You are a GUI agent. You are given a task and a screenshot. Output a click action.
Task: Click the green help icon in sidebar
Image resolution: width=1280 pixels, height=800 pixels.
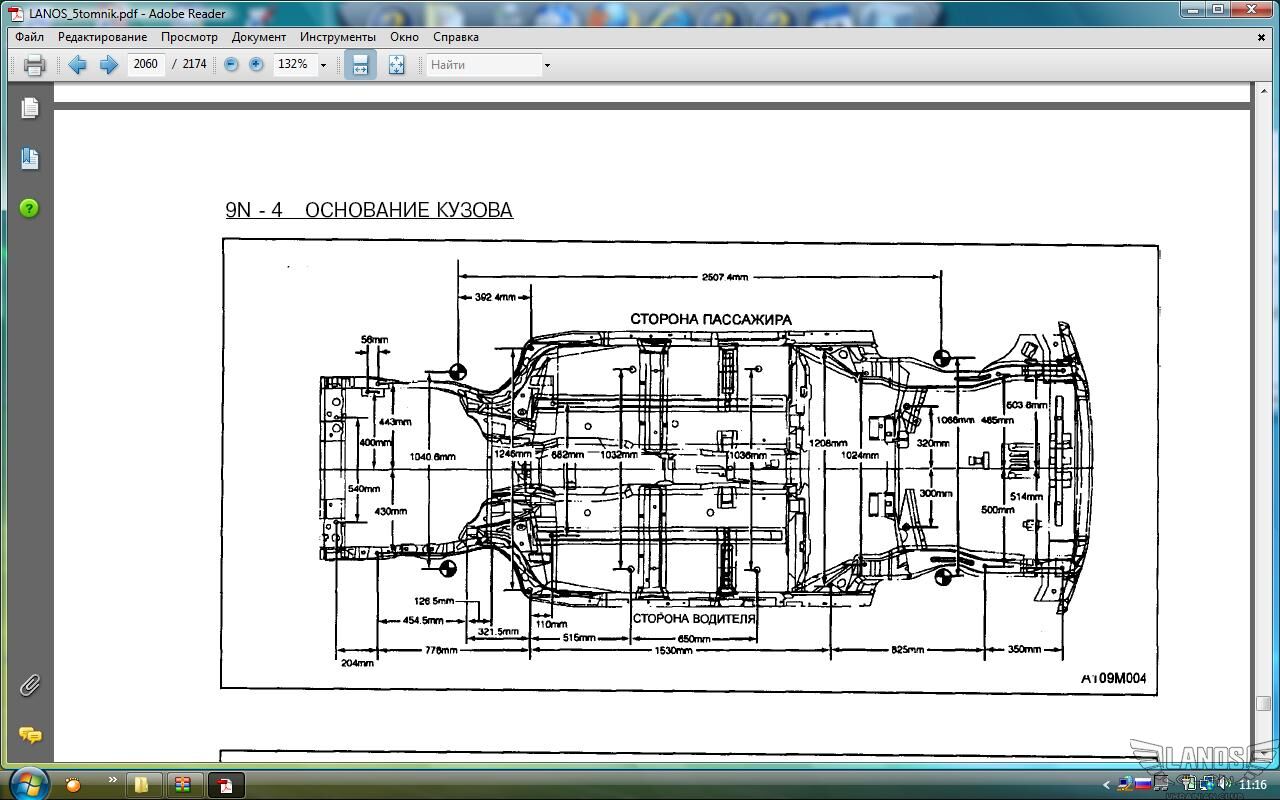29,208
